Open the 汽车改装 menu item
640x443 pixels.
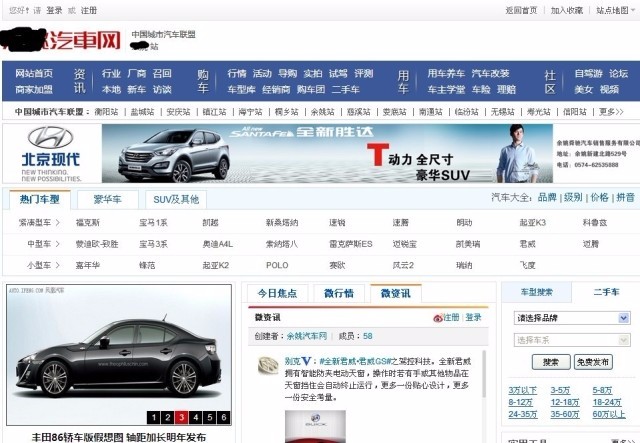[490, 73]
